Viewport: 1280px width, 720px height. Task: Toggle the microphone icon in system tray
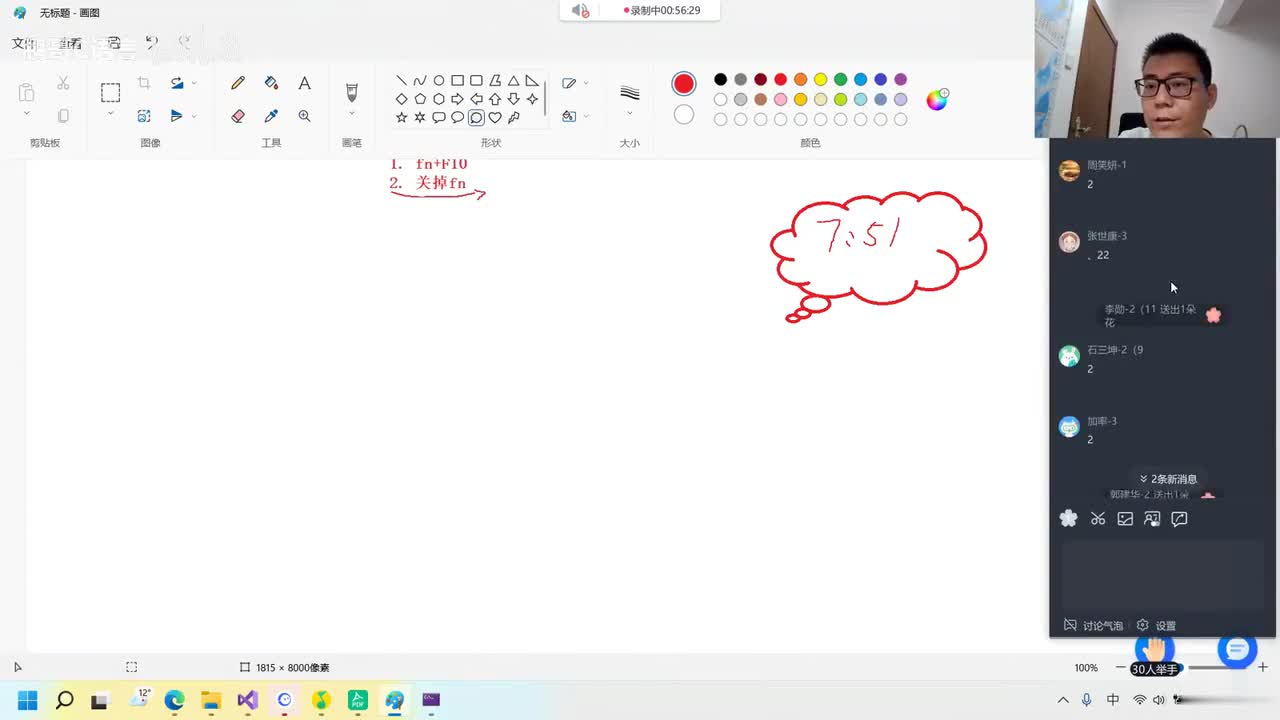[x=1086, y=700]
